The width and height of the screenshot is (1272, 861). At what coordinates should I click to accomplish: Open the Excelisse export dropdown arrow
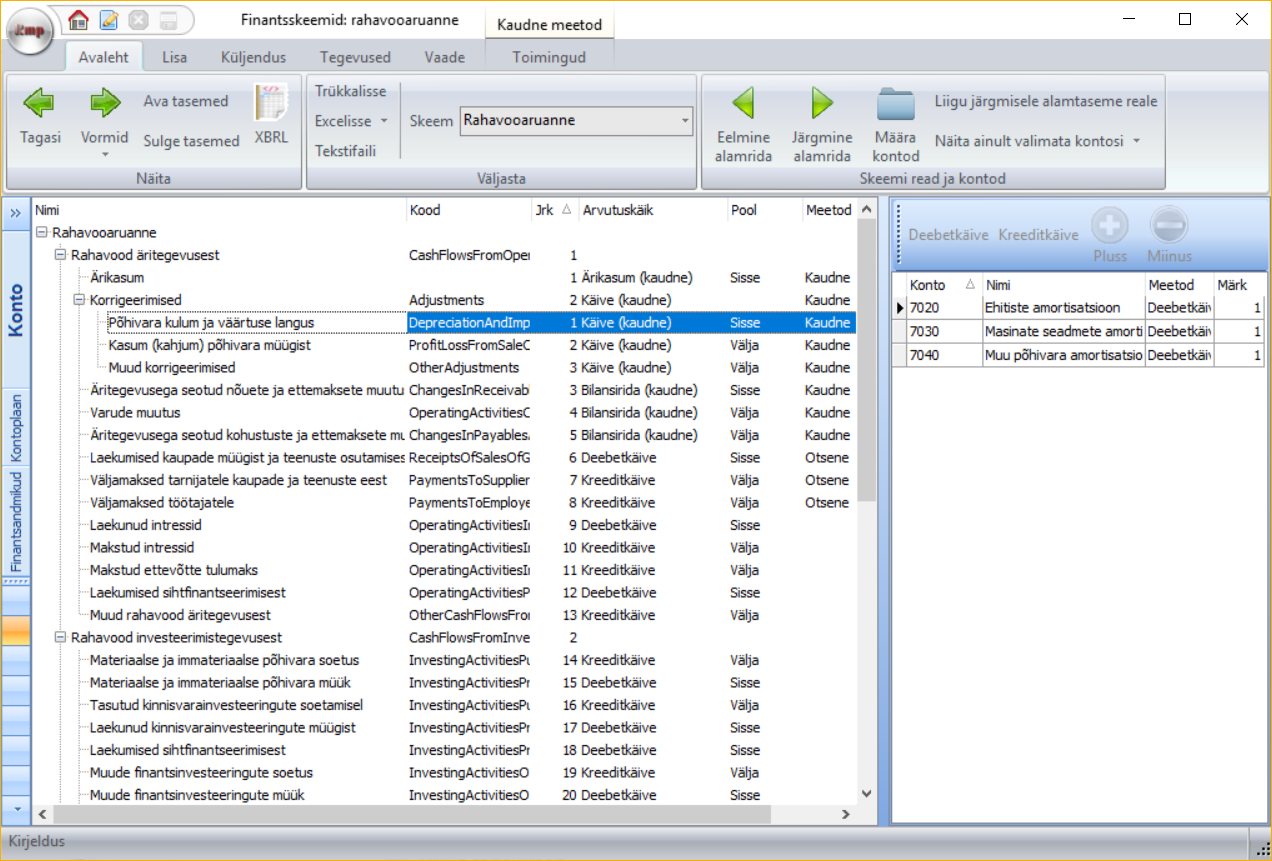(383, 121)
